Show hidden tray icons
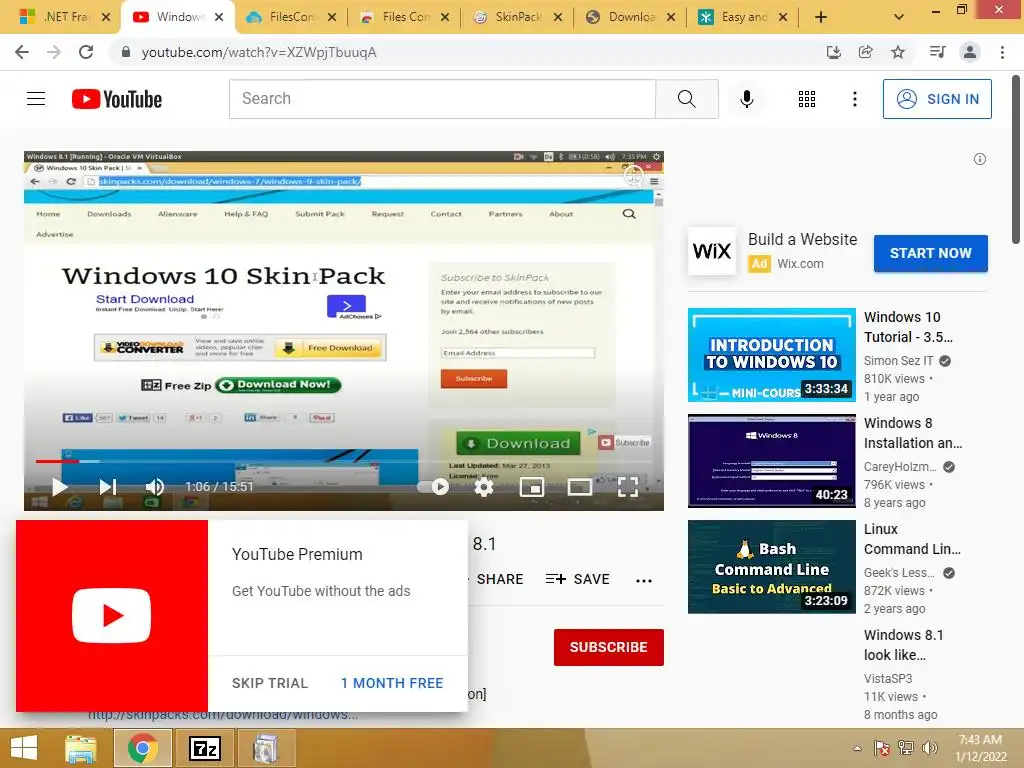Viewport: 1024px width, 768px height. (857, 748)
